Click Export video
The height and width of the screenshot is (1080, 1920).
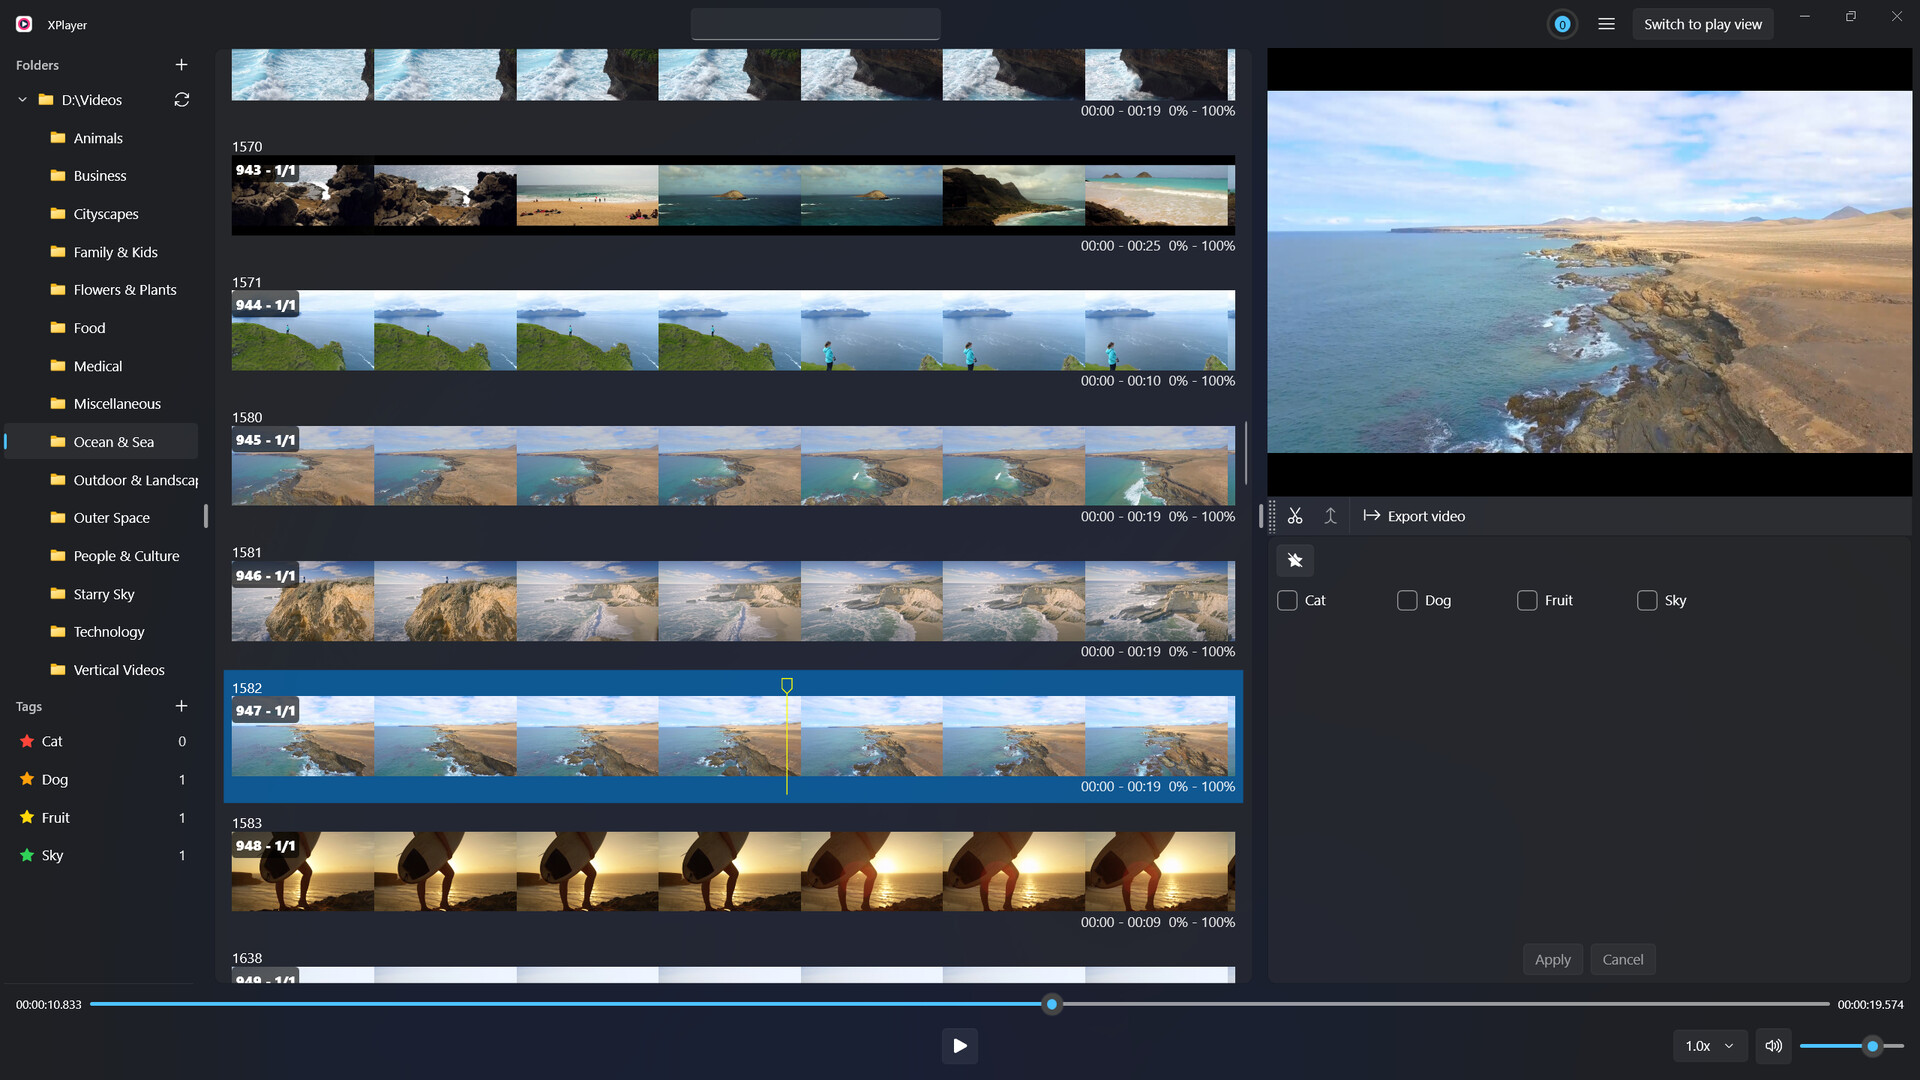[x=1414, y=516]
